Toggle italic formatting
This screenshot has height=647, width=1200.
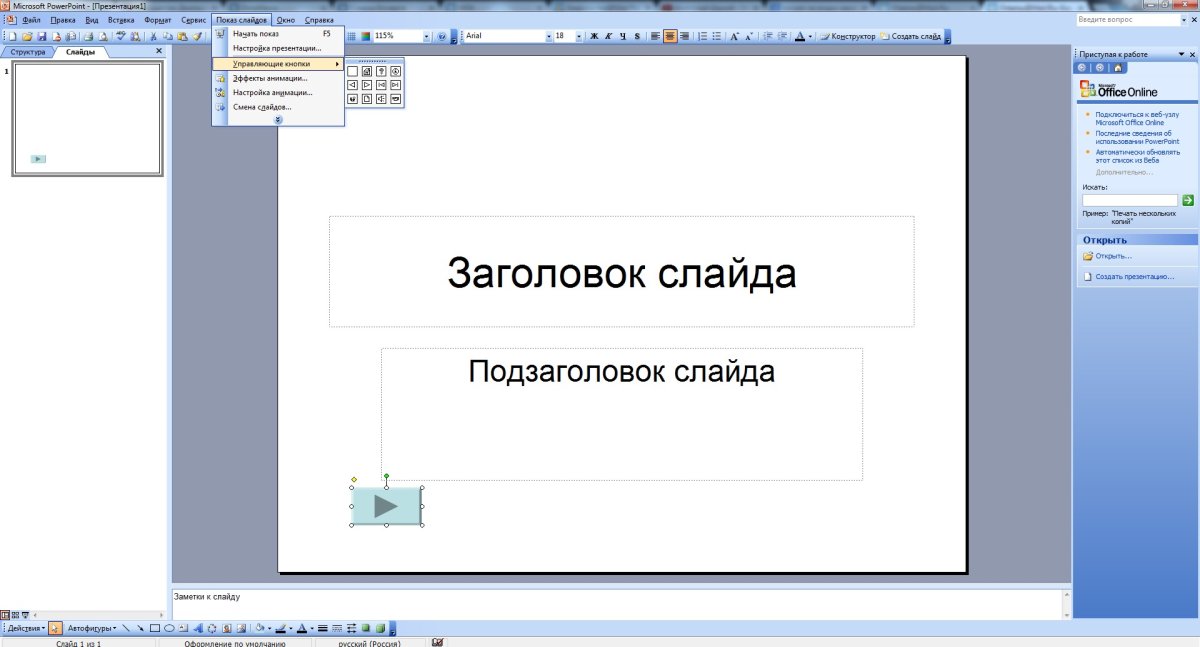tap(607, 35)
